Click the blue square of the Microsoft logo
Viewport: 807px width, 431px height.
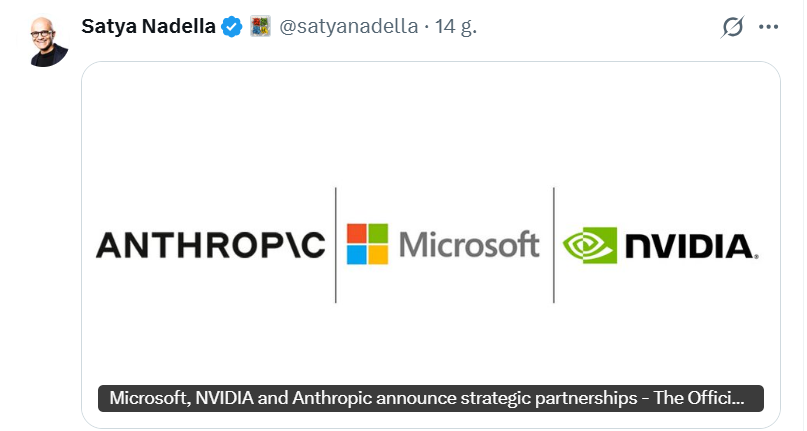356,255
